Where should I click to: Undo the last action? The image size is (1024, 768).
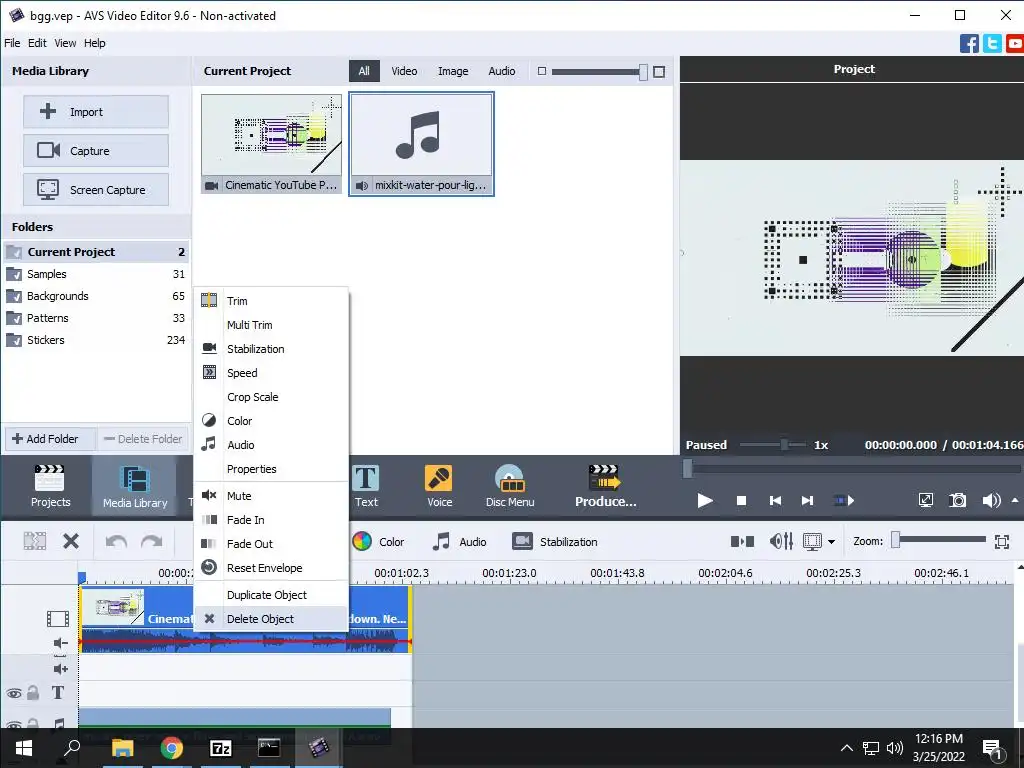(116, 541)
